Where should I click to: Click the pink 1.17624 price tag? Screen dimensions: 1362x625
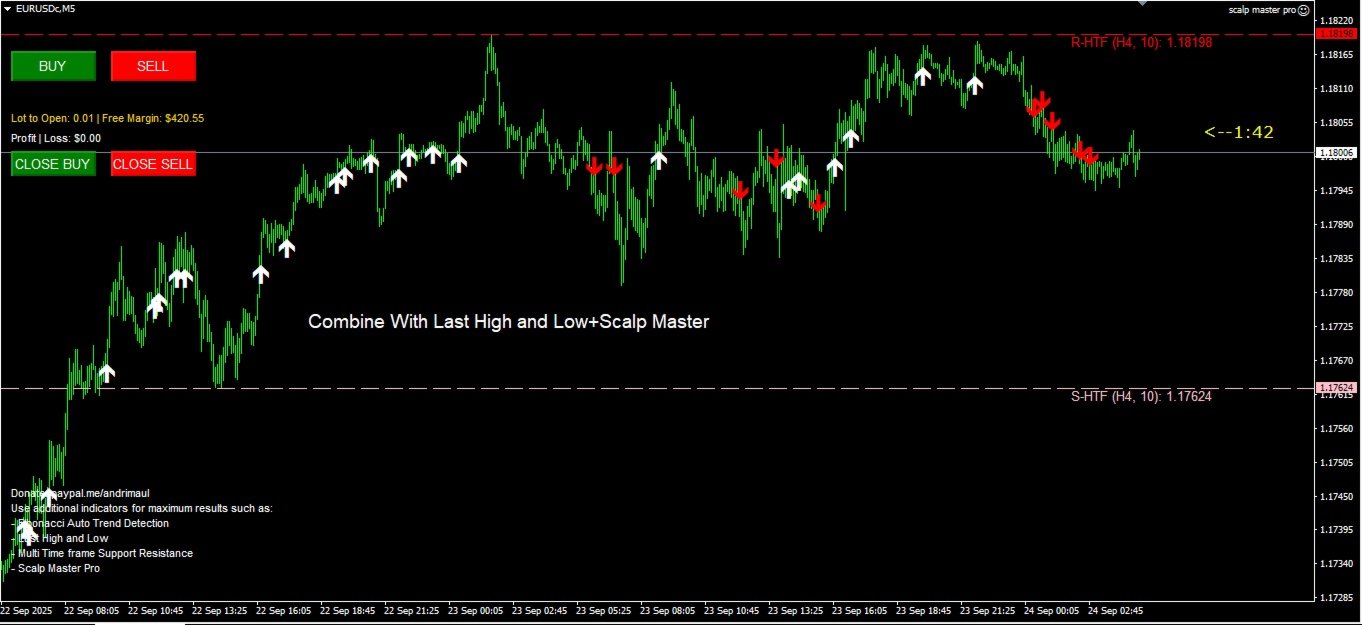pos(1337,388)
